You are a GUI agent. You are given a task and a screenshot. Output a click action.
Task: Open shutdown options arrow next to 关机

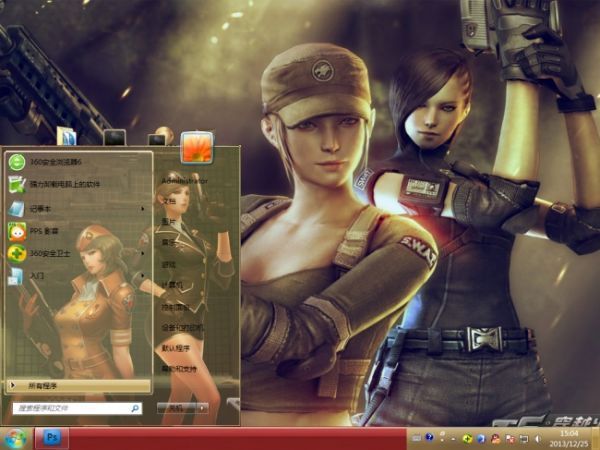click(202, 408)
